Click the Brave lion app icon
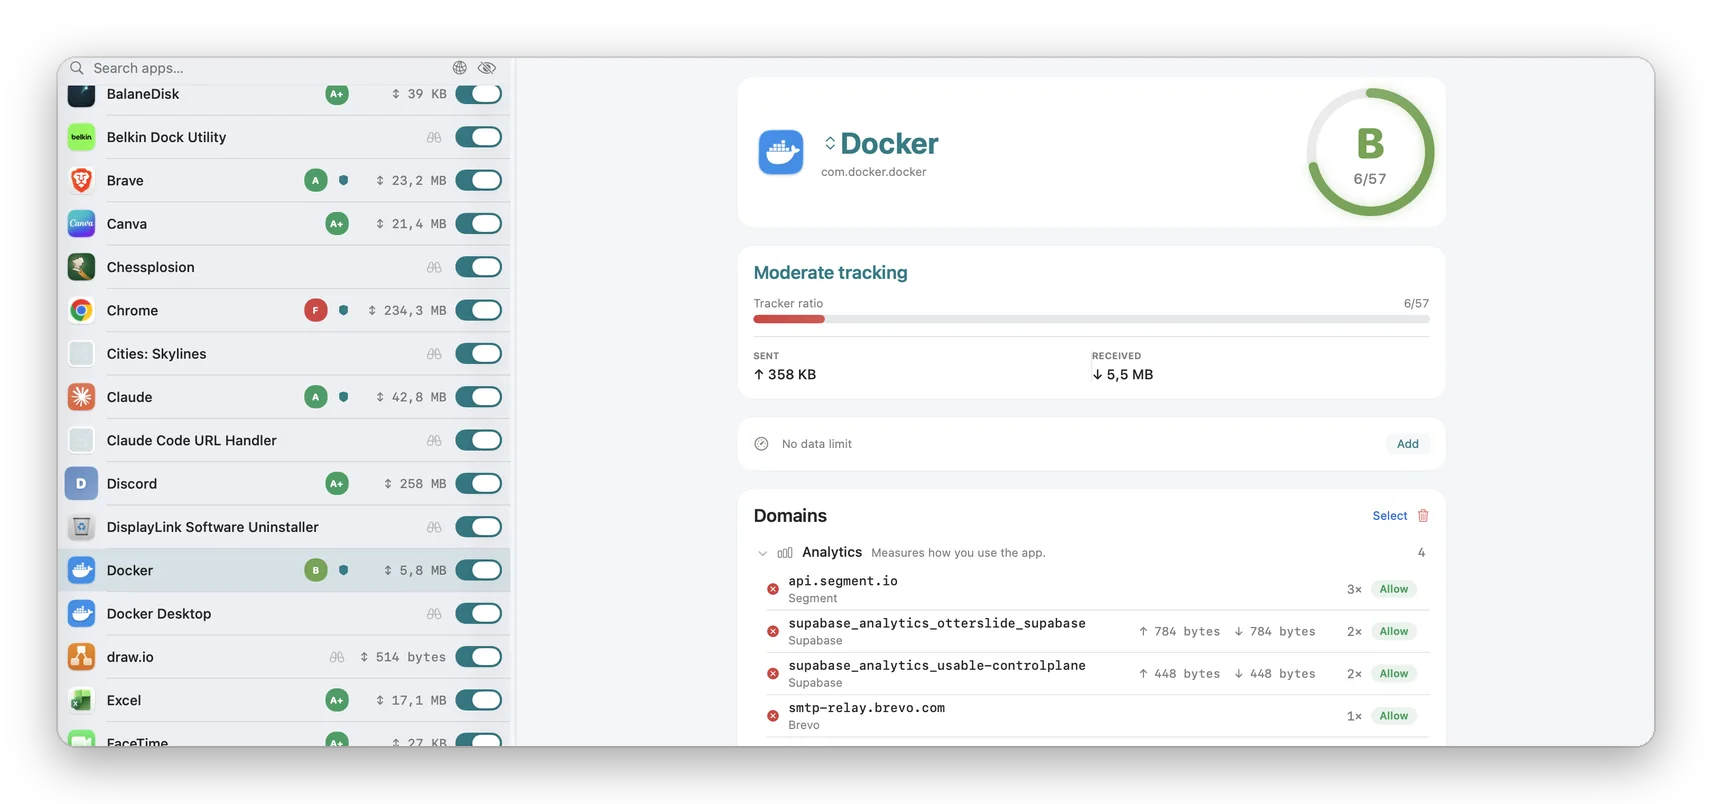Viewport: 1712px width, 804px height. (82, 180)
